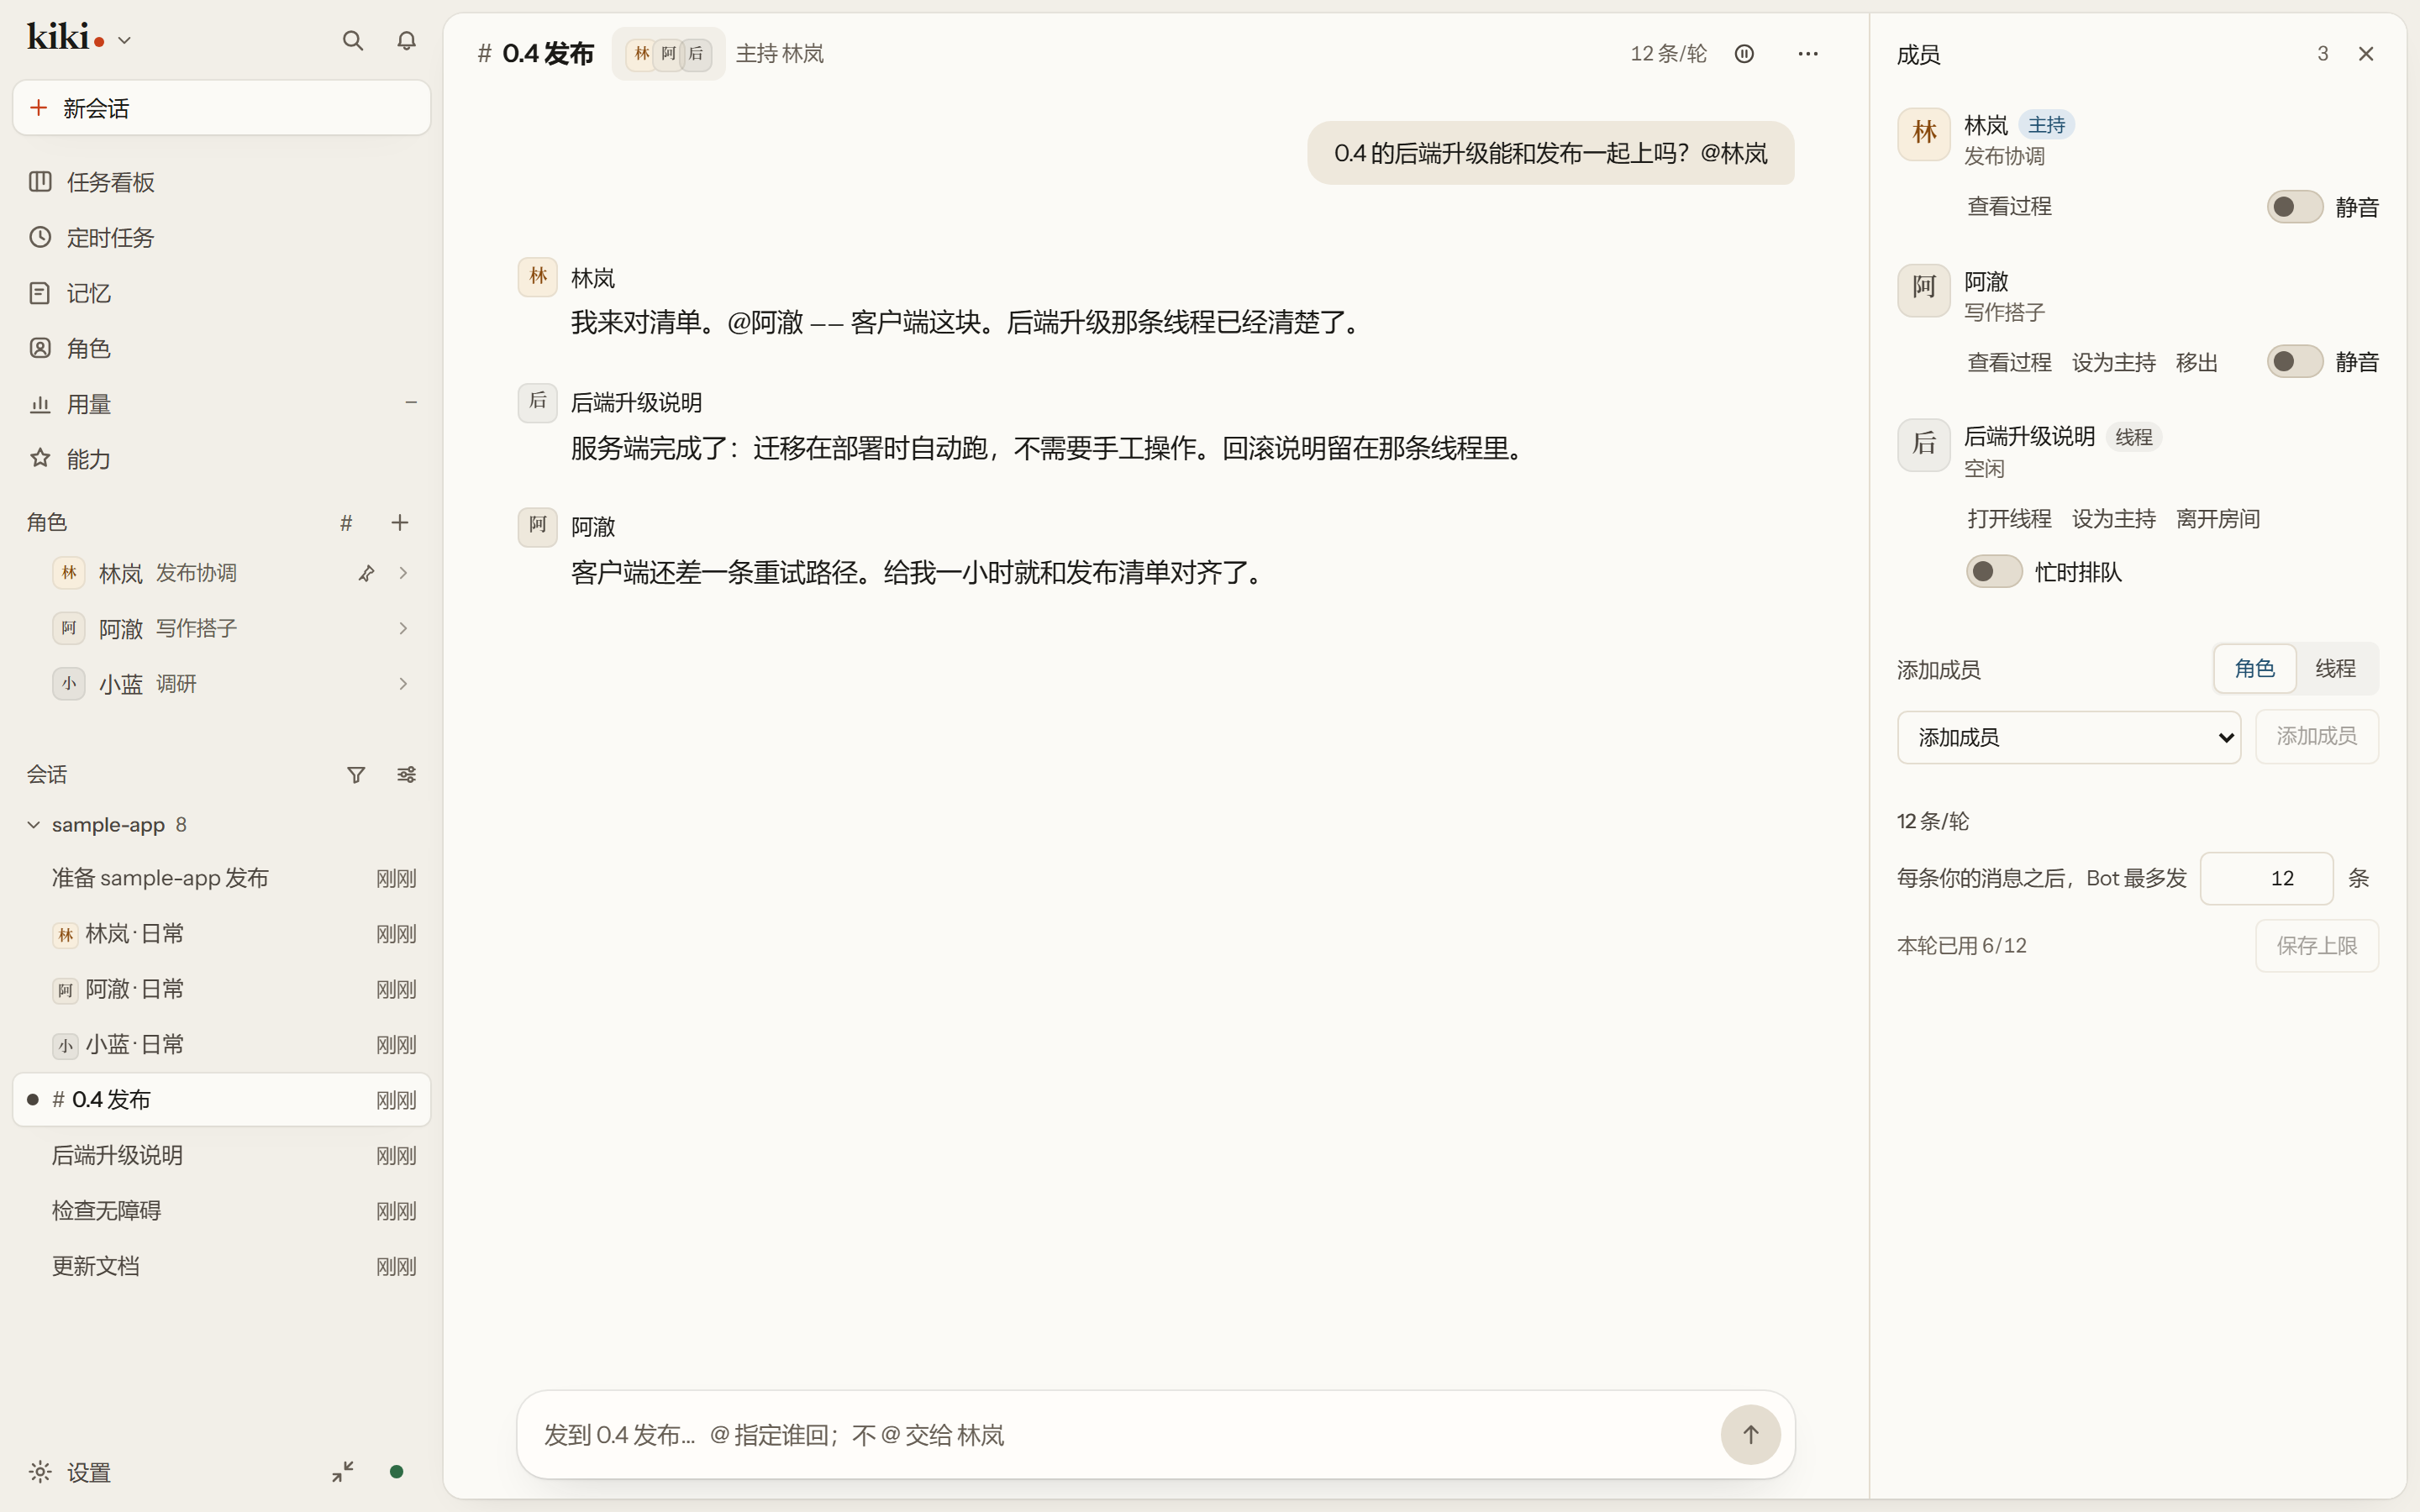Open the notifications bell
Screen dimensions: 2420x1512
pyautogui.click(x=406, y=41)
